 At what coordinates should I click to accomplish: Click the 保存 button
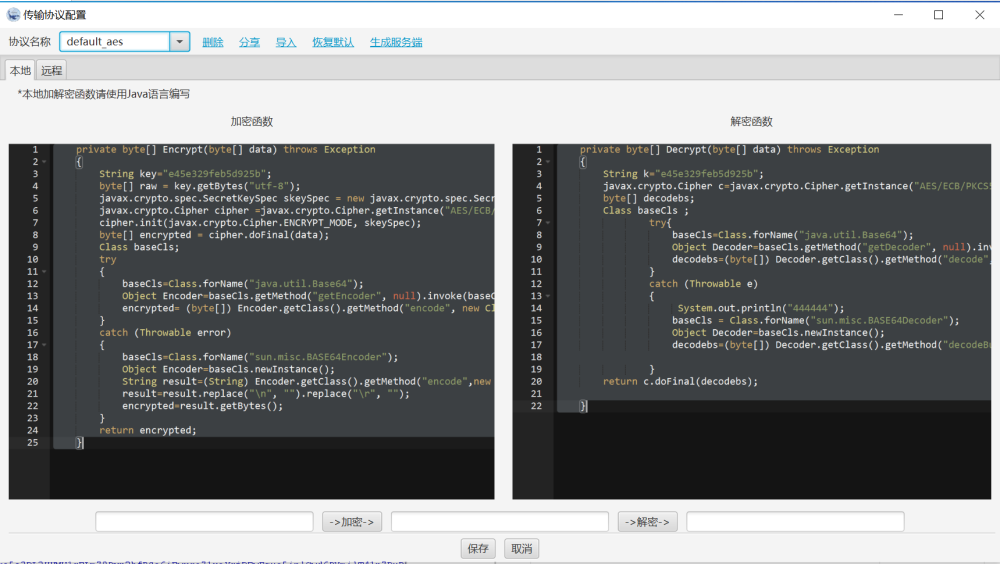[478, 548]
